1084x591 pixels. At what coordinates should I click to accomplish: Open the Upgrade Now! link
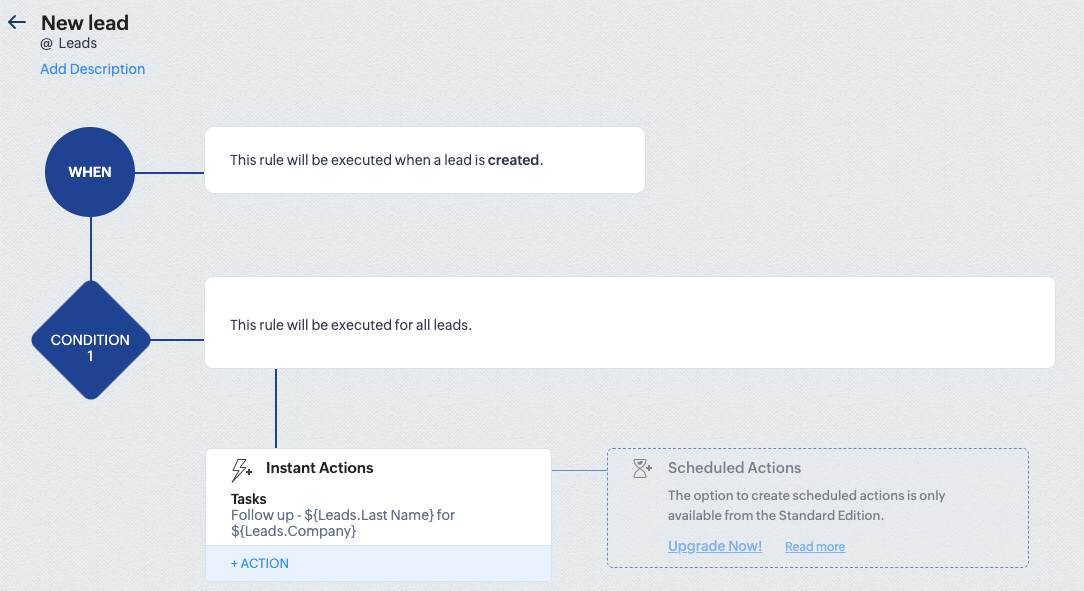(714, 546)
